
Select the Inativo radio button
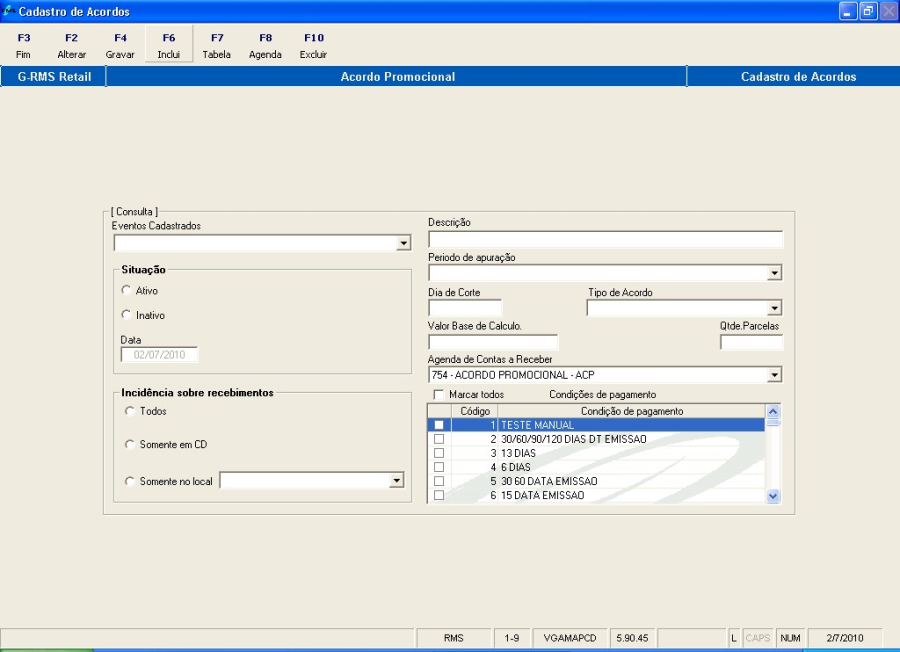point(126,315)
